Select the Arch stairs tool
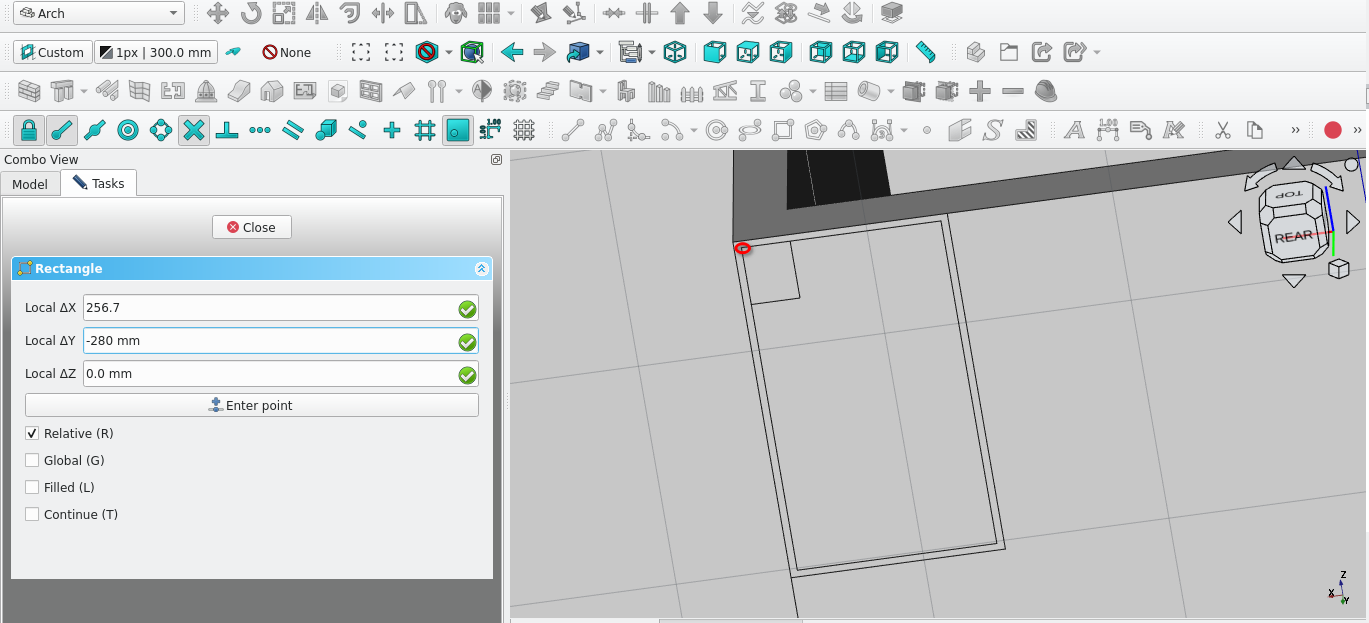This screenshot has height=623, width=1369. [547, 92]
